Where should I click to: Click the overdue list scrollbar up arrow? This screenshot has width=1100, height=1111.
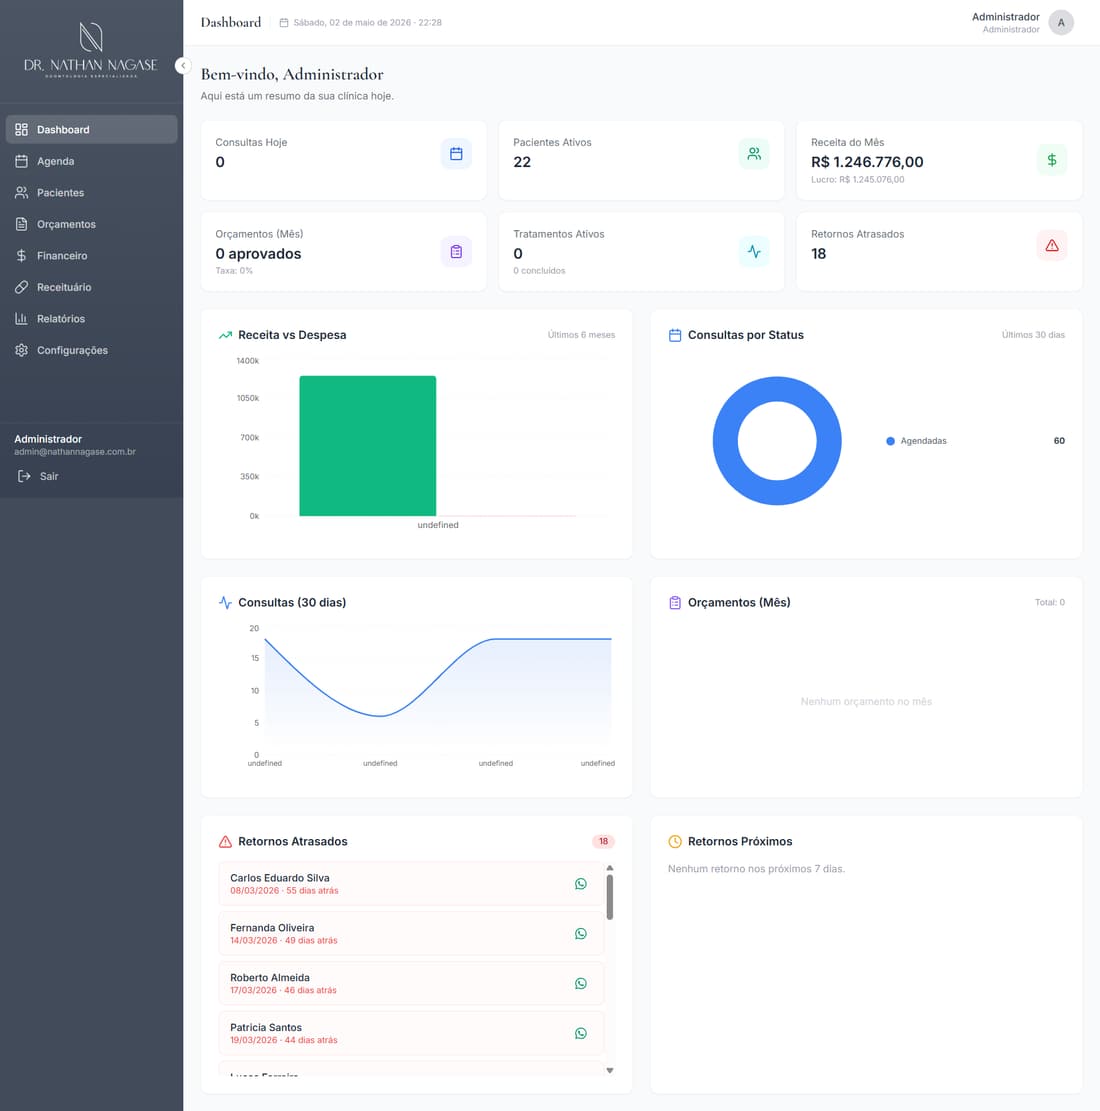coord(610,868)
